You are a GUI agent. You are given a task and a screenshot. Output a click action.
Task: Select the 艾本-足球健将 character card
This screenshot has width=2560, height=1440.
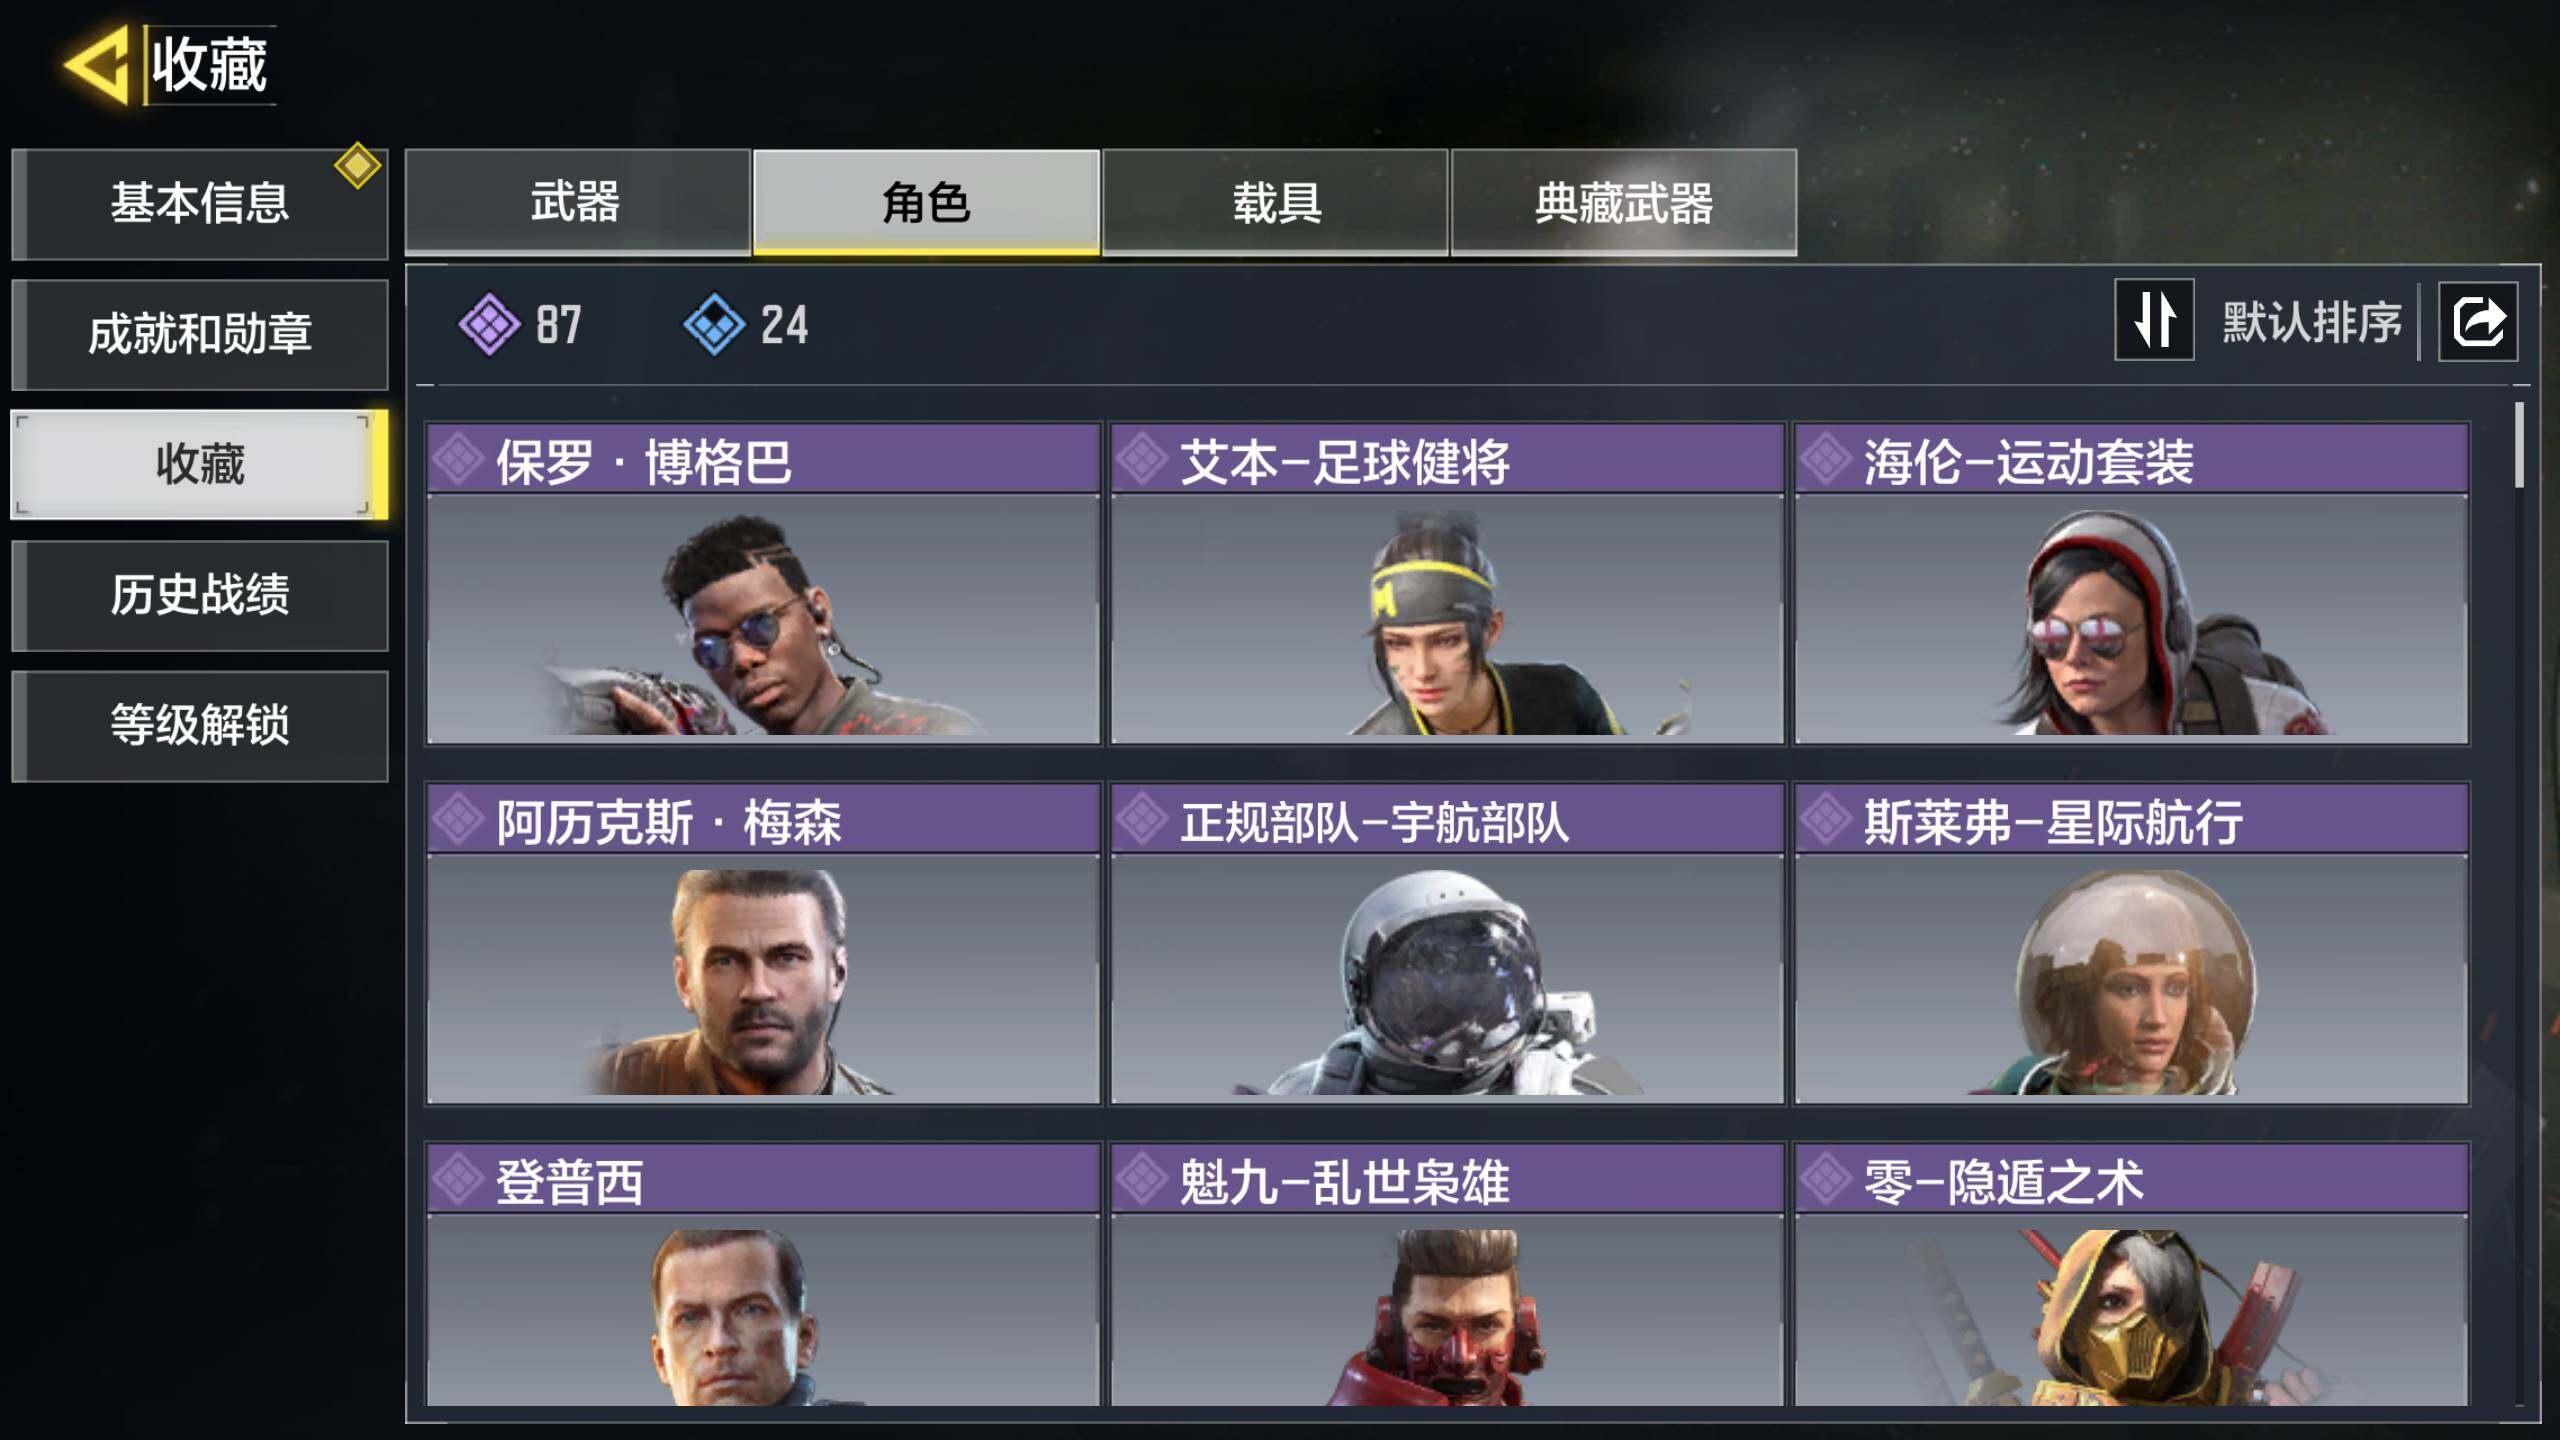point(1447,584)
